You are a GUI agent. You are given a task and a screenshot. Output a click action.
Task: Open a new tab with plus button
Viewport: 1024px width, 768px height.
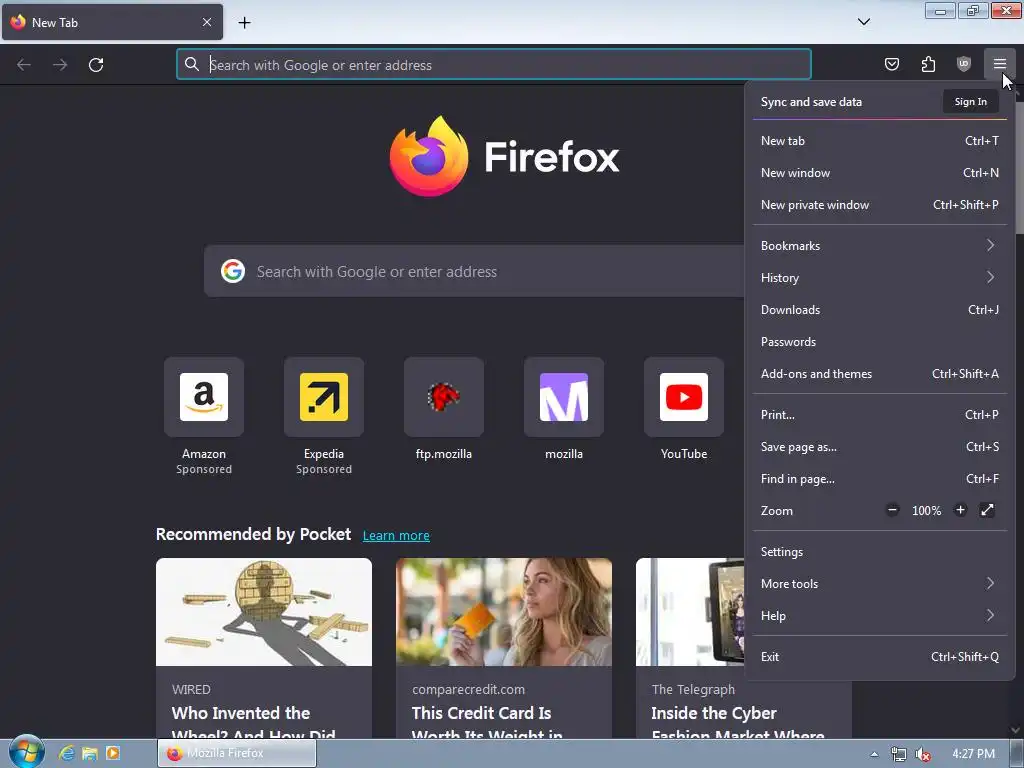[244, 22]
